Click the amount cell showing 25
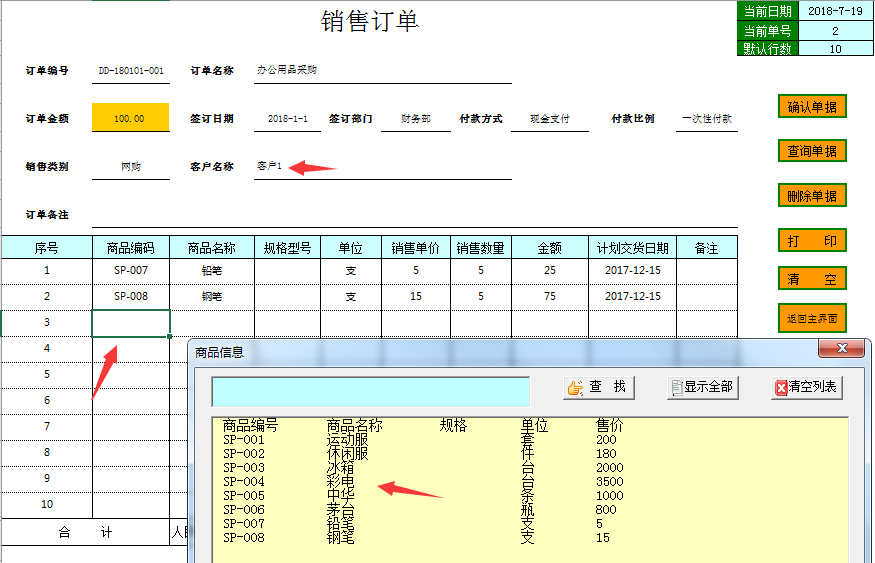The image size is (875, 563). 550,271
